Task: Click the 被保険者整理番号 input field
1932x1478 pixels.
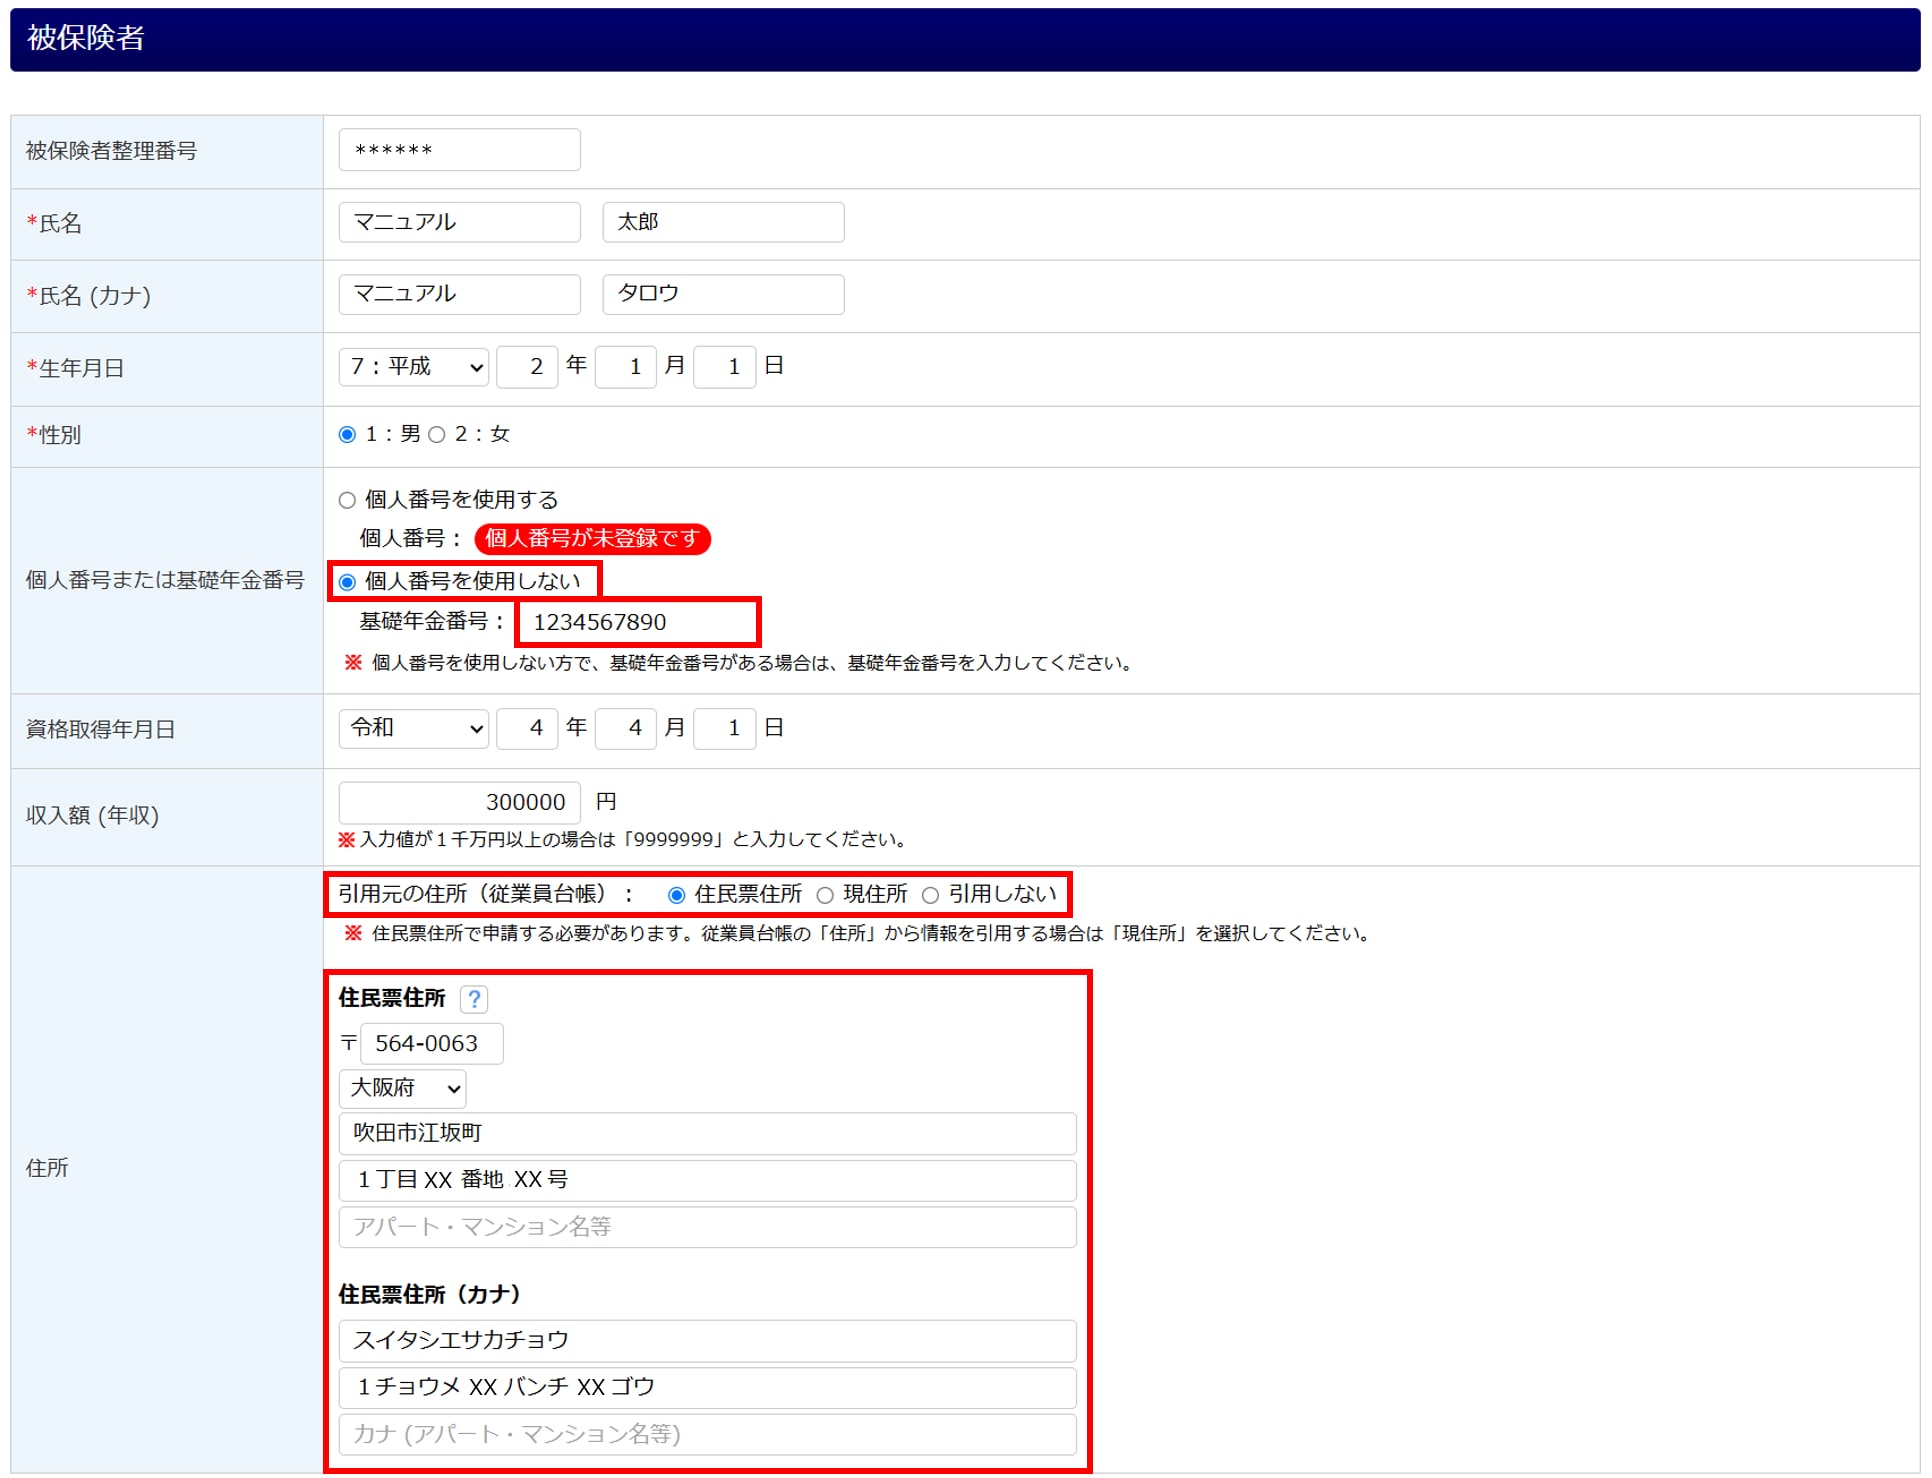Action: (459, 150)
